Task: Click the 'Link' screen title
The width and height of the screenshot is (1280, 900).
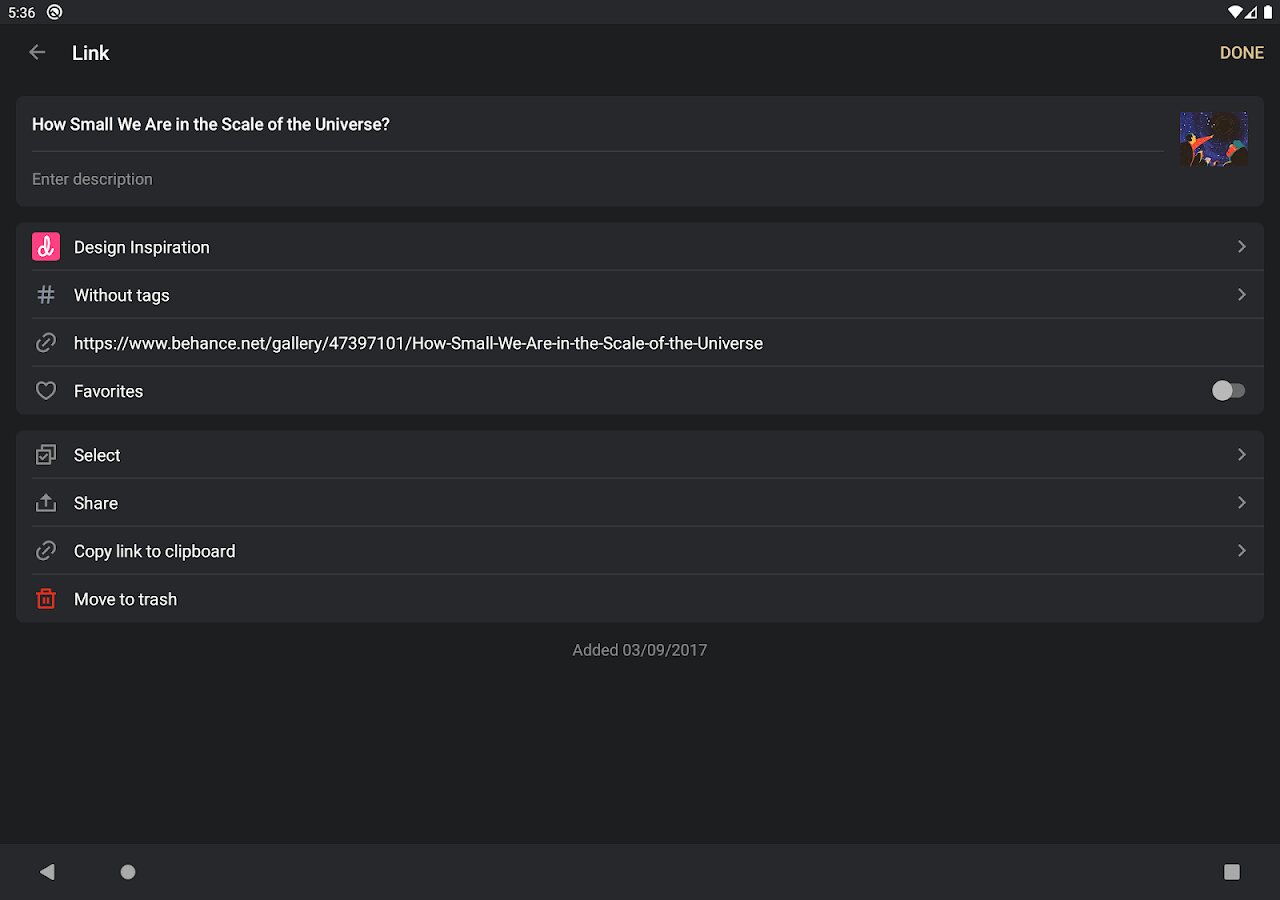Action: [x=90, y=53]
